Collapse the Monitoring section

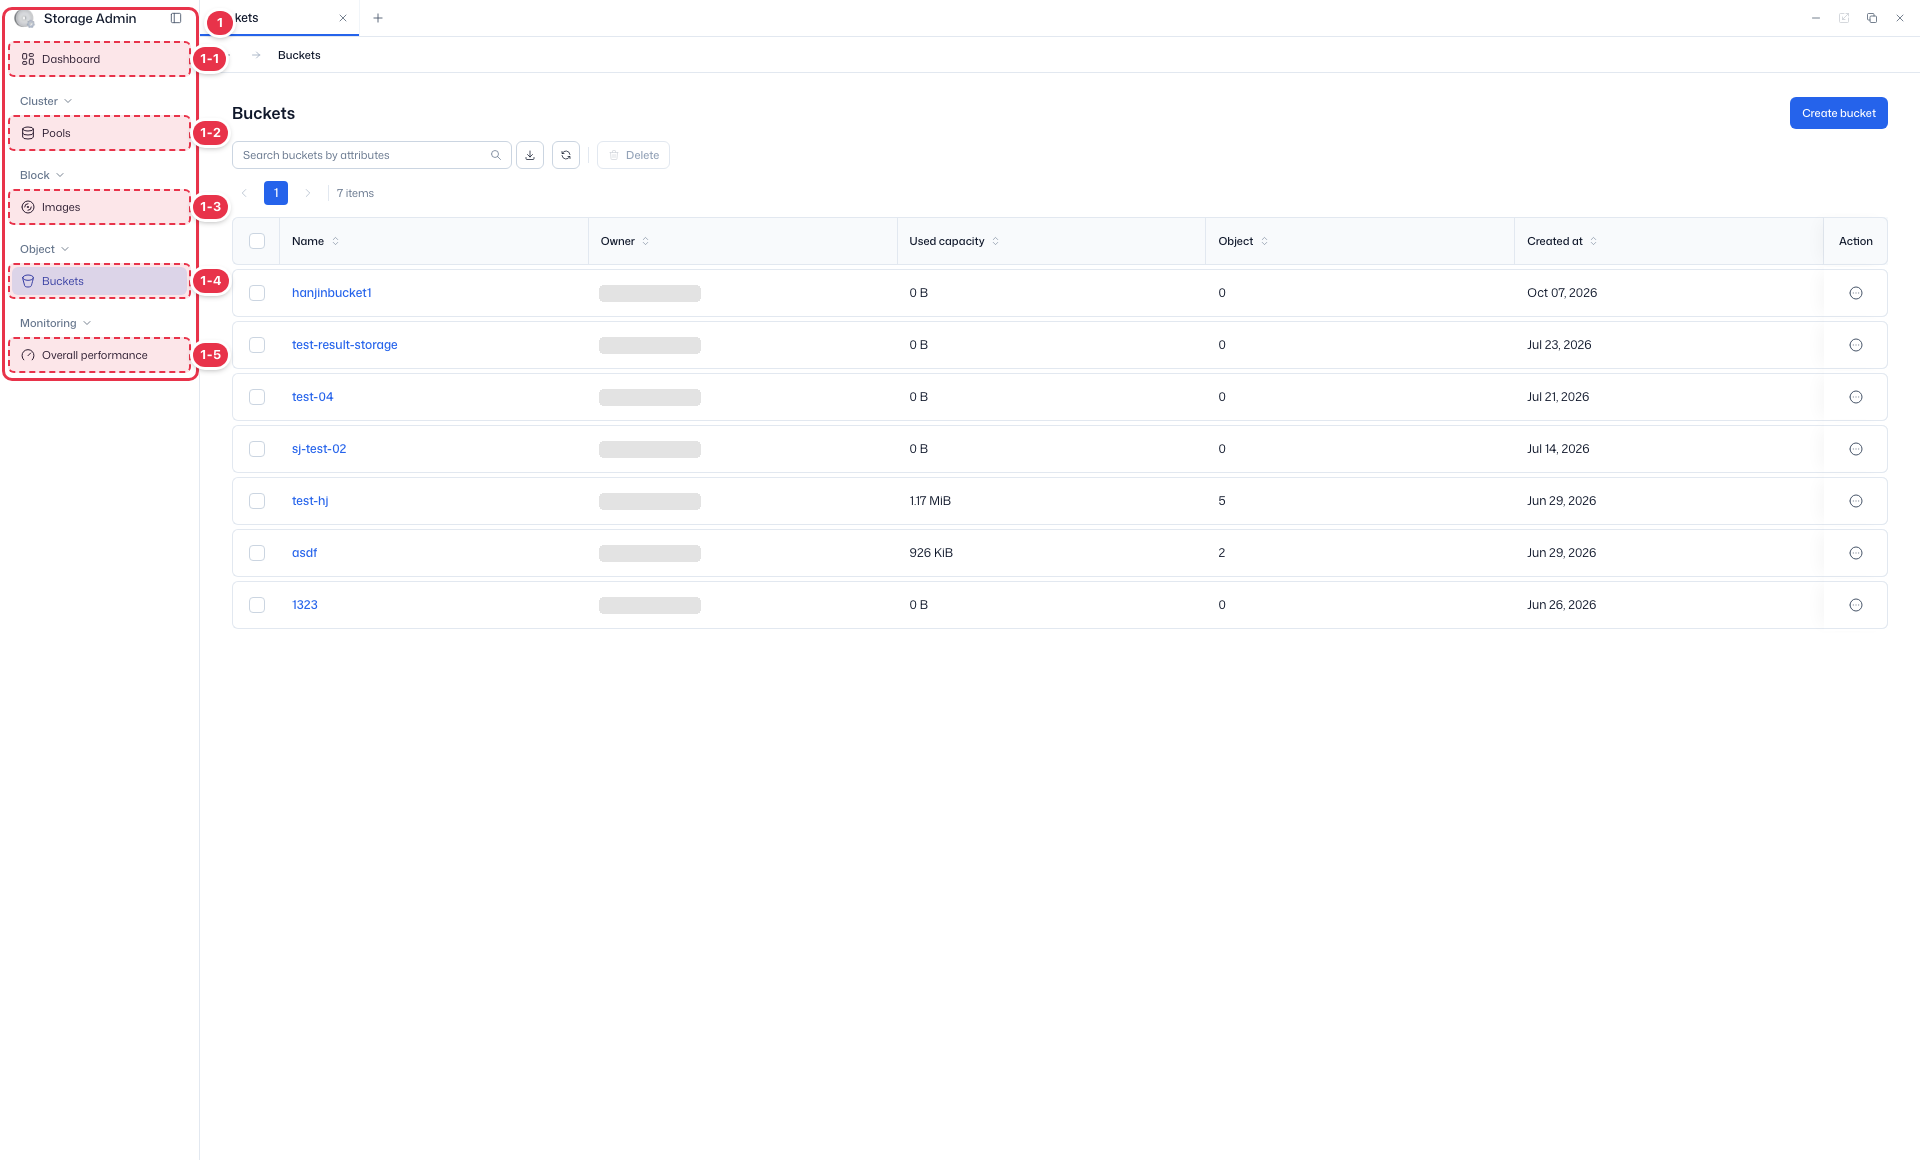click(x=55, y=323)
